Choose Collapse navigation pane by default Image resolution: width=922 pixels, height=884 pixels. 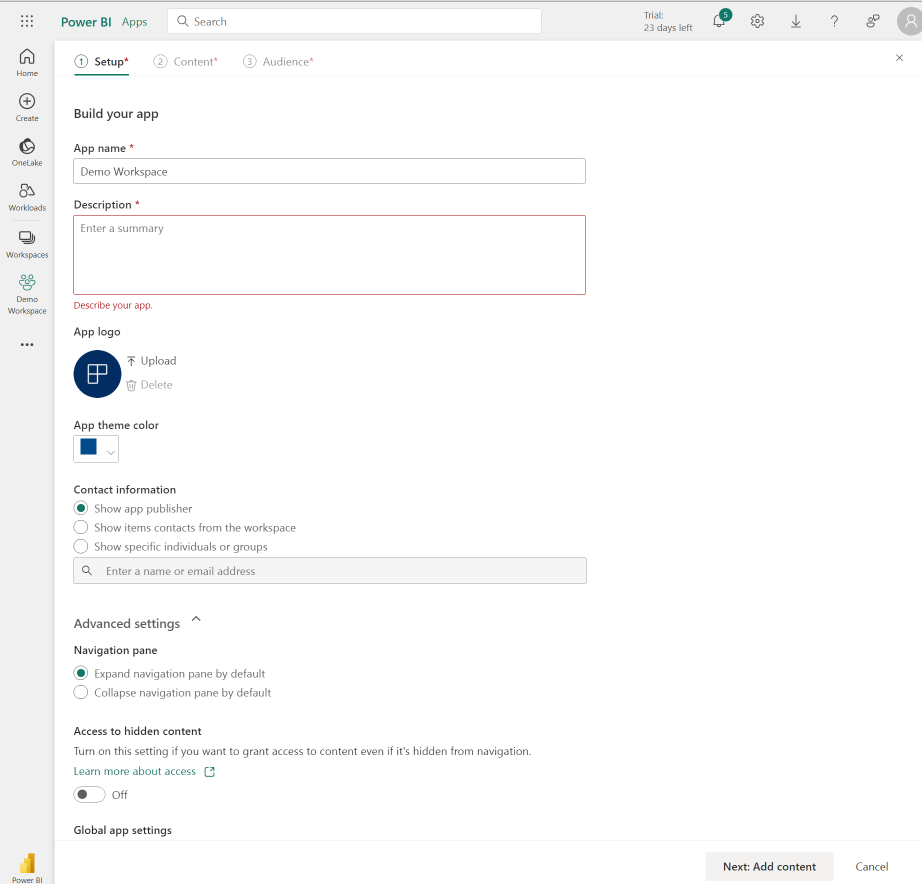[x=81, y=692]
